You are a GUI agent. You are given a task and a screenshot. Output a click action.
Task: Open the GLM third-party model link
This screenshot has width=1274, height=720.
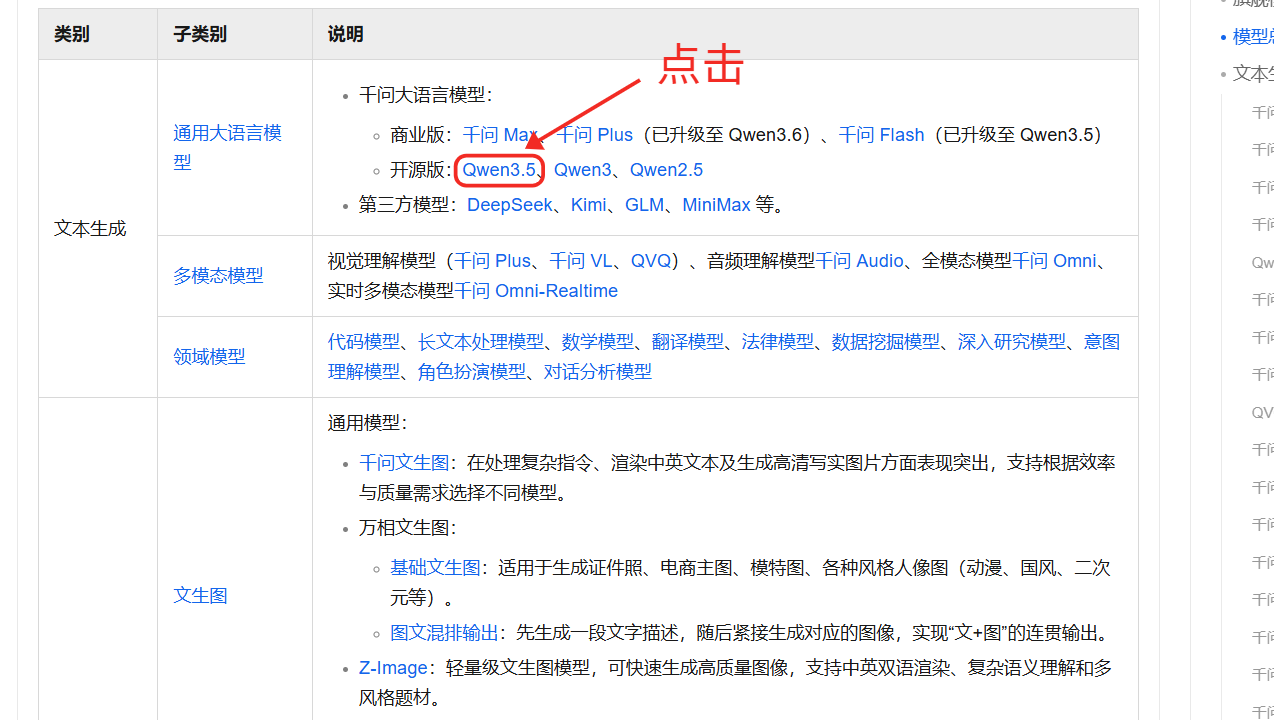point(644,205)
